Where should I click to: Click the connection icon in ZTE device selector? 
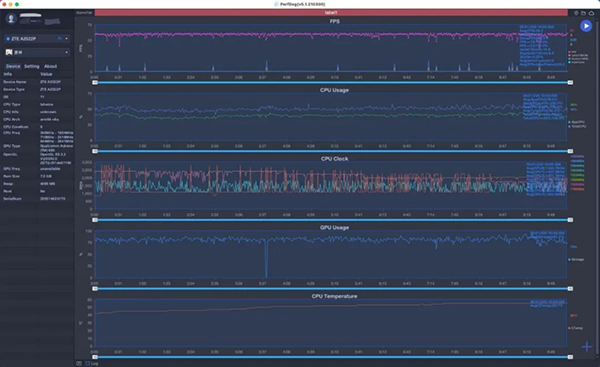point(59,39)
